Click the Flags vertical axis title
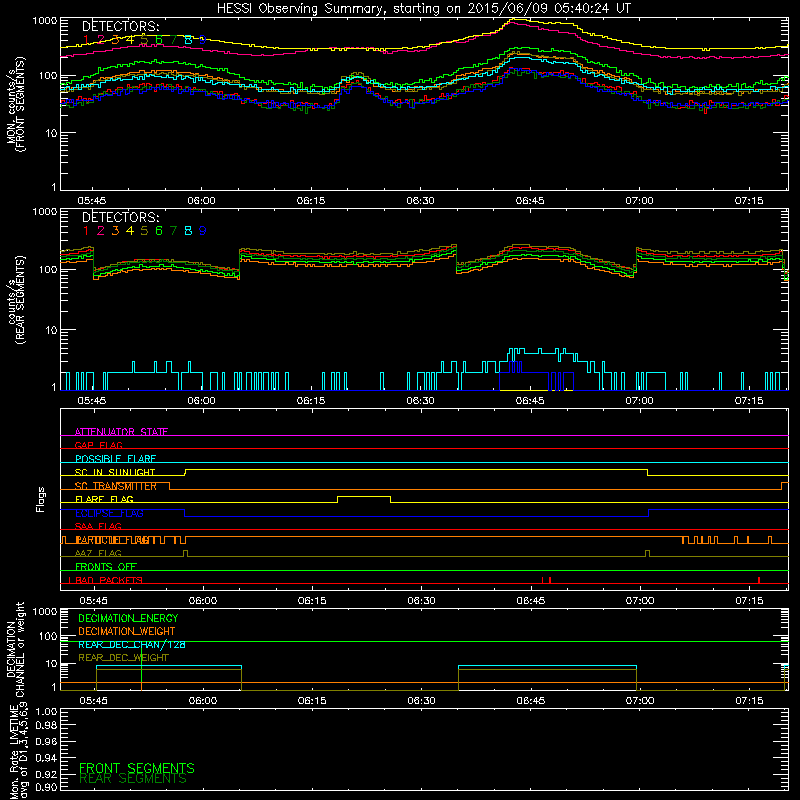The image size is (800, 800). [x=41, y=499]
